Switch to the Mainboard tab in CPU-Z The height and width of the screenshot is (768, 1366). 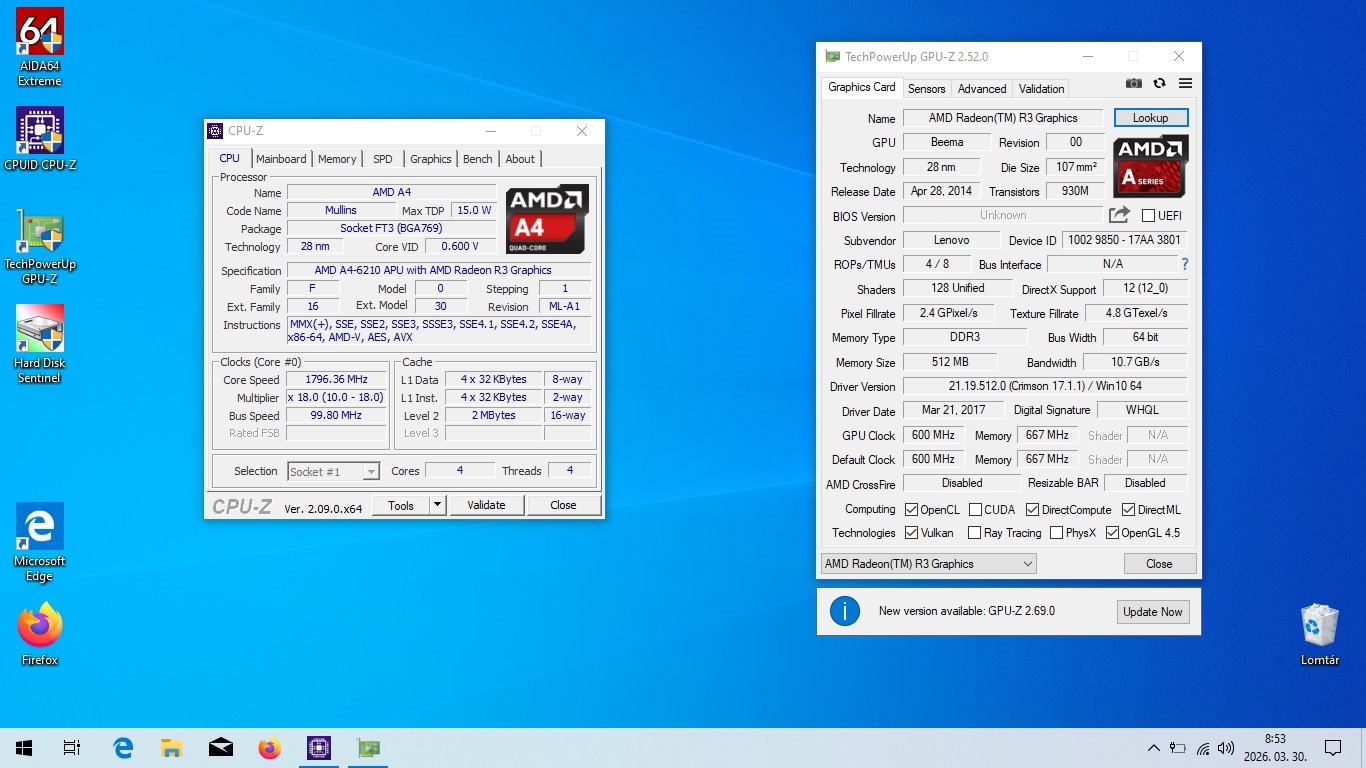(x=281, y=159)
